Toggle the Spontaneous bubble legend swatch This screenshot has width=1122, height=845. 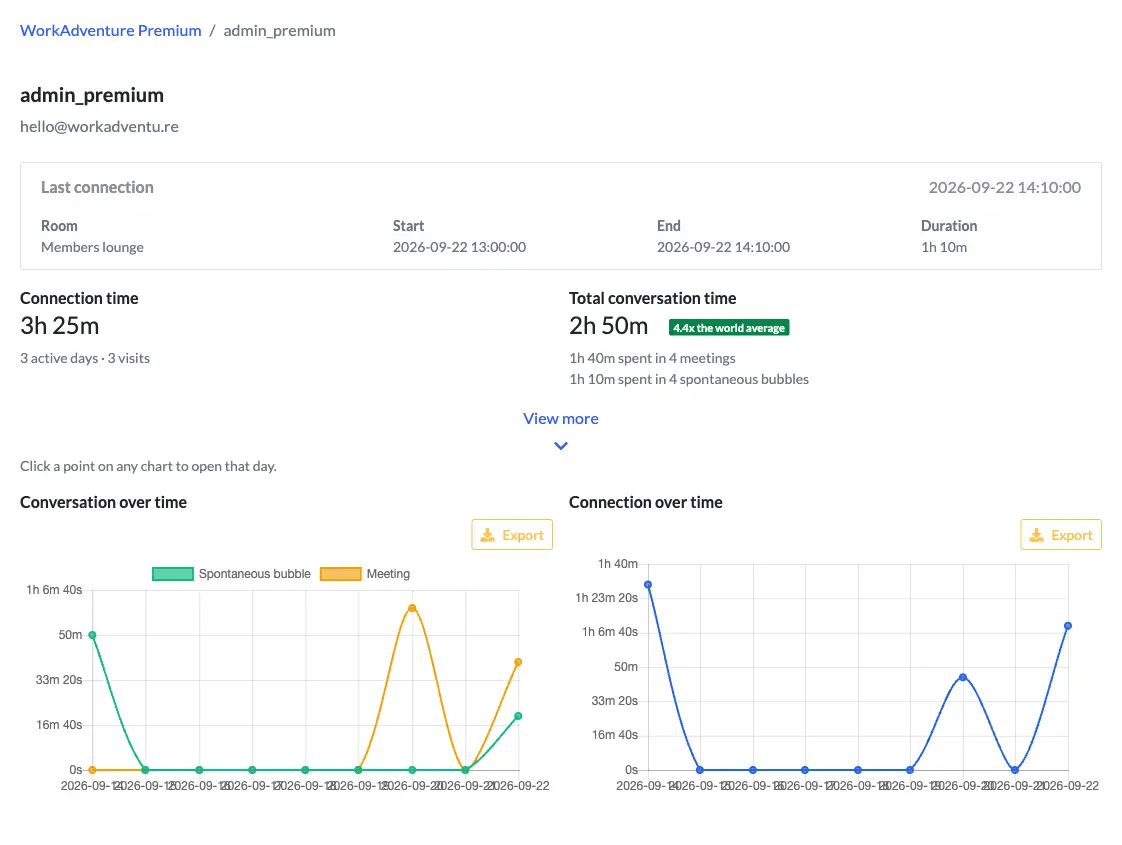172,574
